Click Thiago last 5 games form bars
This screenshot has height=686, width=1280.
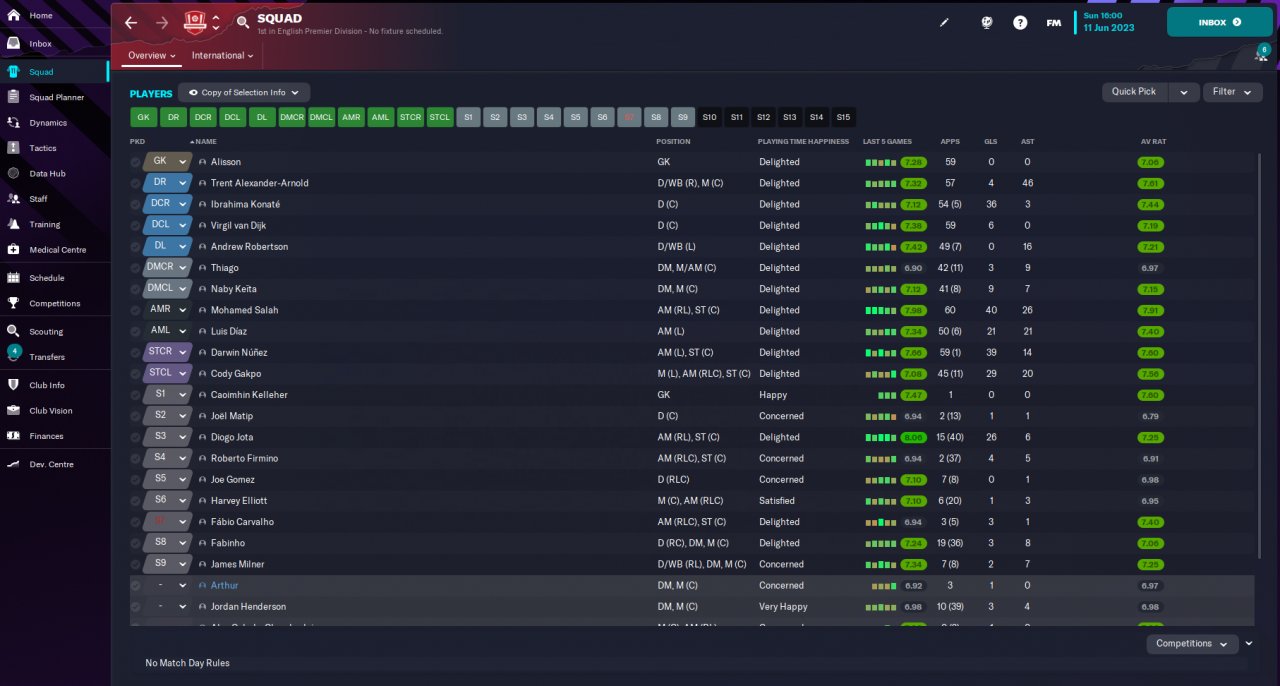[x=882, y=268]
